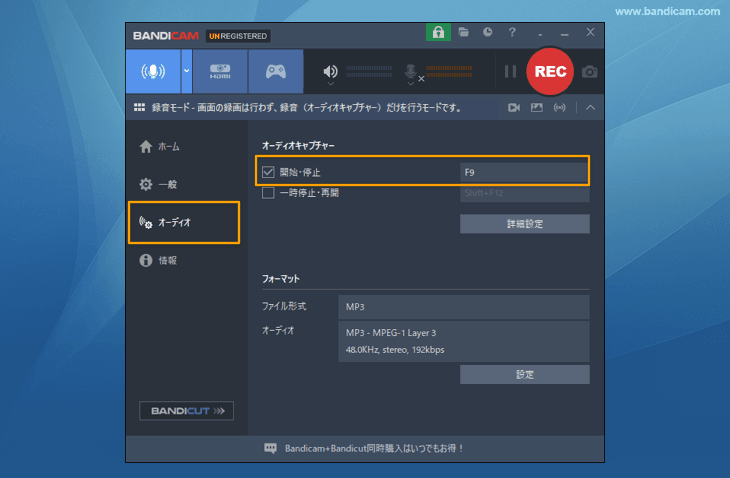Click the UNREGISTERED badge
The height and width of the screenshot is (478, 730).
(238, 36)
